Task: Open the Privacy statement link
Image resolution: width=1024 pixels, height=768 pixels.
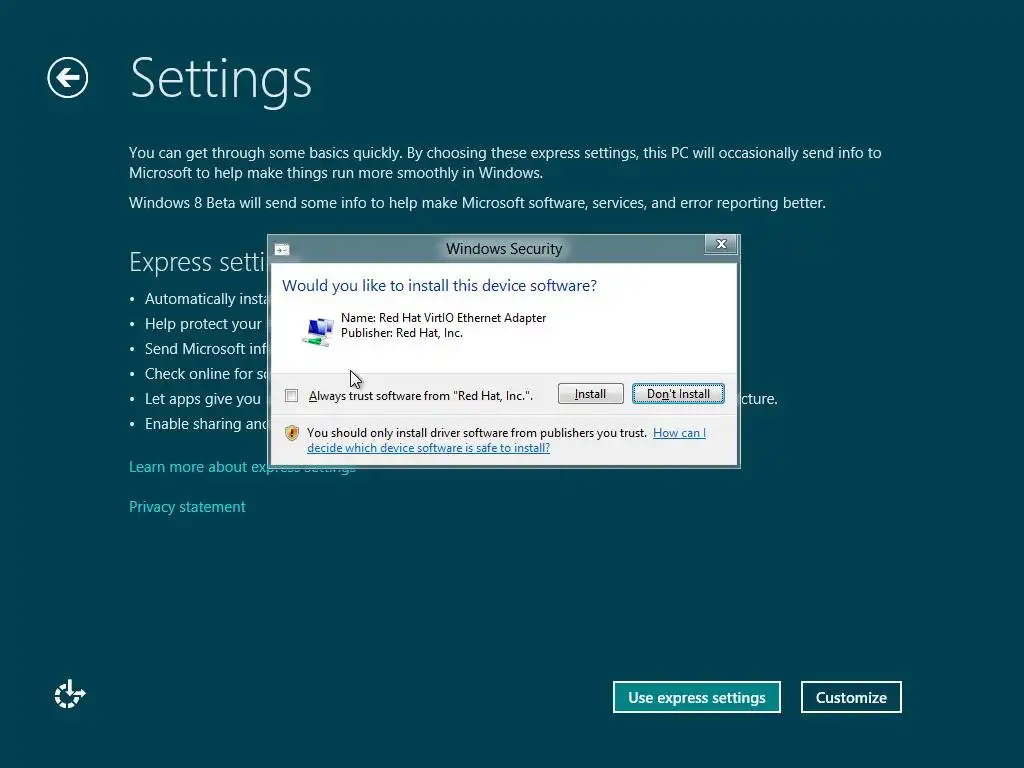Action: coord(187,507)
